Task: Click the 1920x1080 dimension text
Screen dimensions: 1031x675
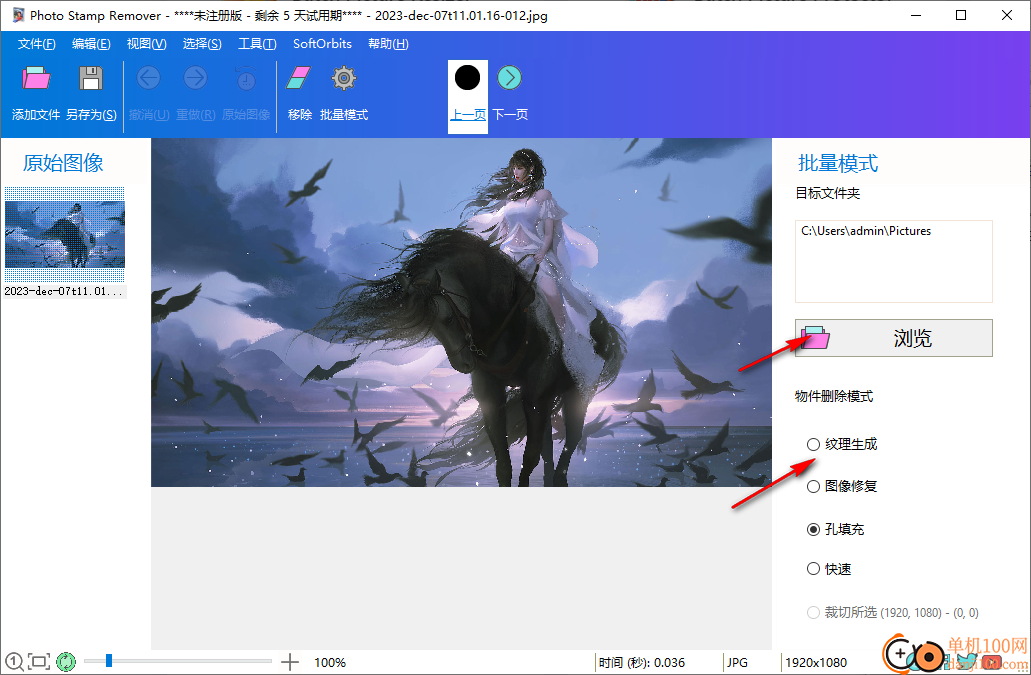Action: click(816, 663)
